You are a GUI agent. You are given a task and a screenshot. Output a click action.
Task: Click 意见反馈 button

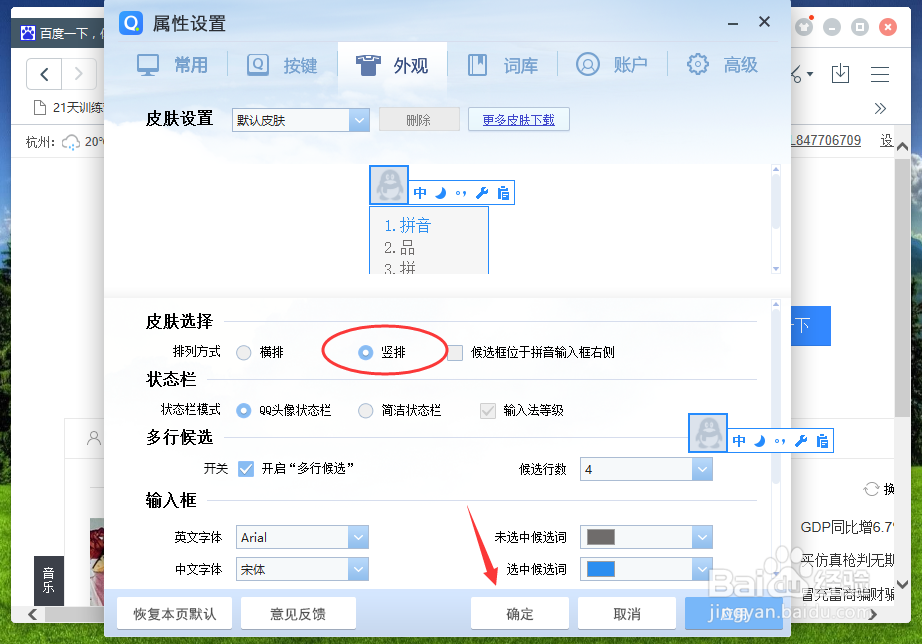298,613
